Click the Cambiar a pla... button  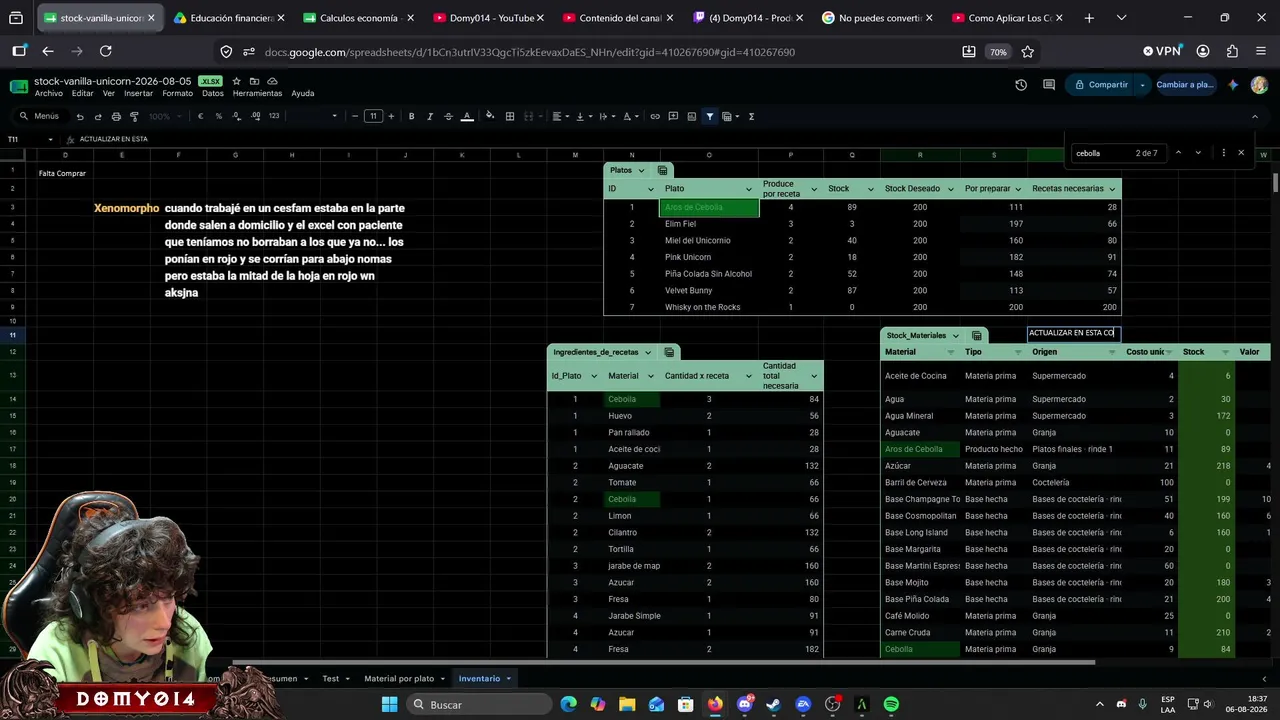tap(1186, 85)
